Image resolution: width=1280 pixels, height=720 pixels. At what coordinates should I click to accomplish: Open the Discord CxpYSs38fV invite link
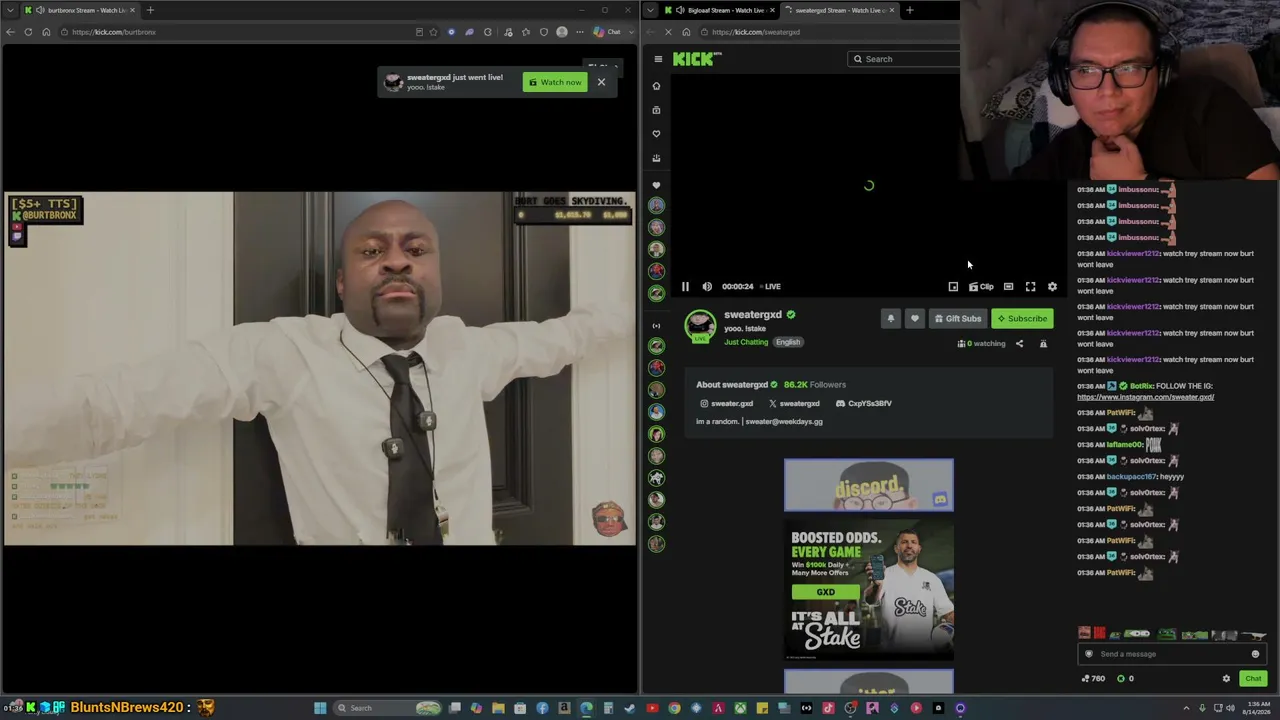coord(864,403)
